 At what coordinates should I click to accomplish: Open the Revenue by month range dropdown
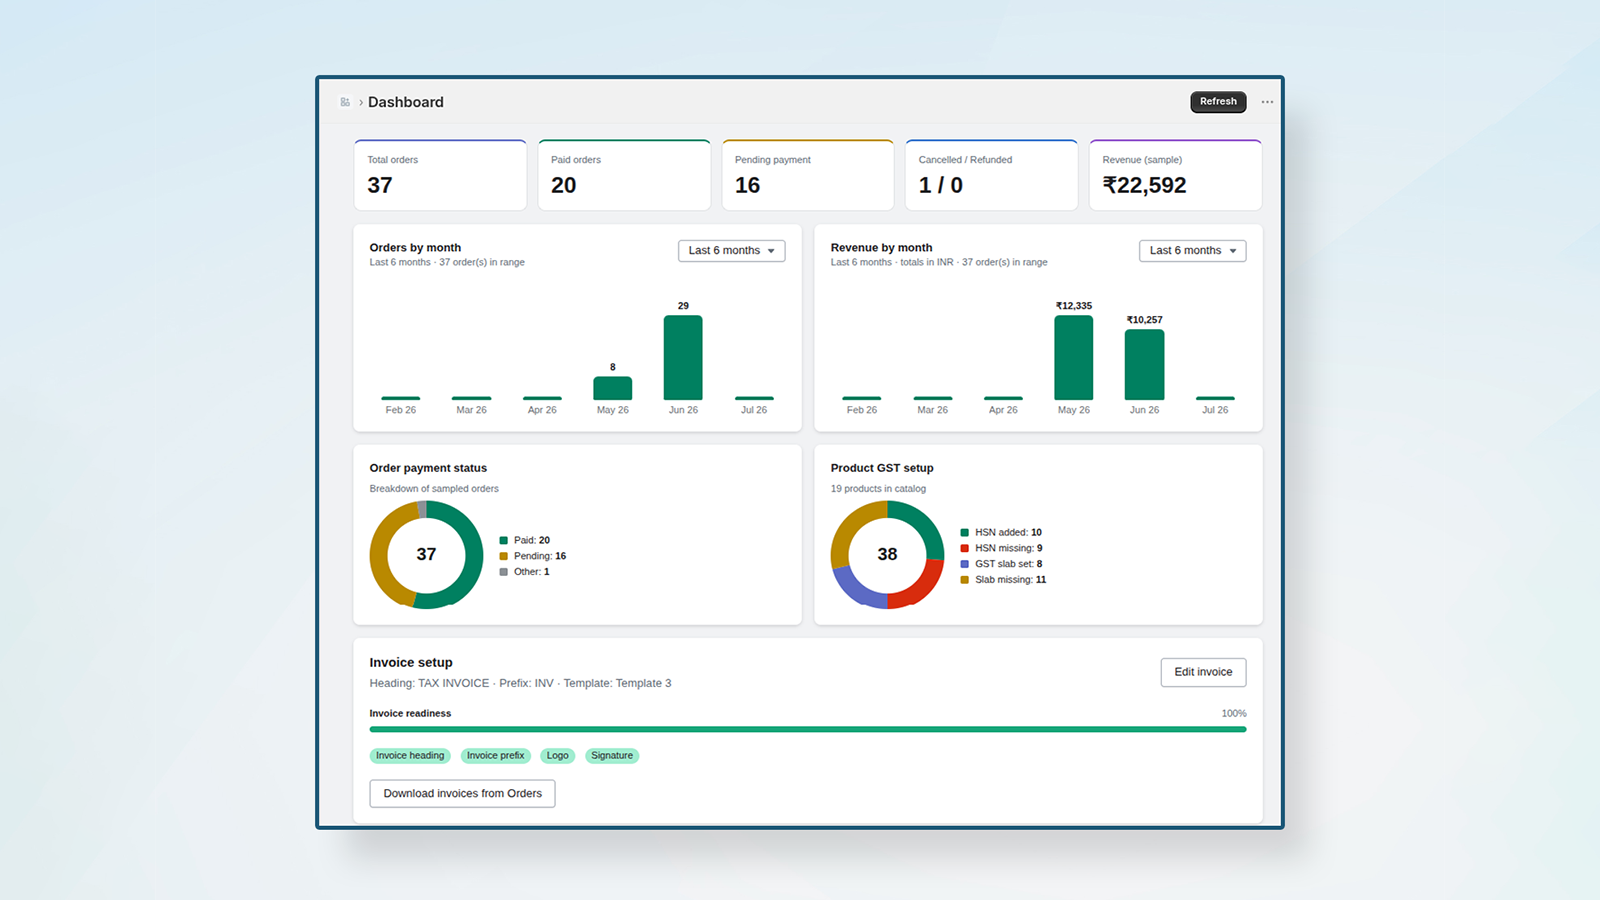[1192, 251]
